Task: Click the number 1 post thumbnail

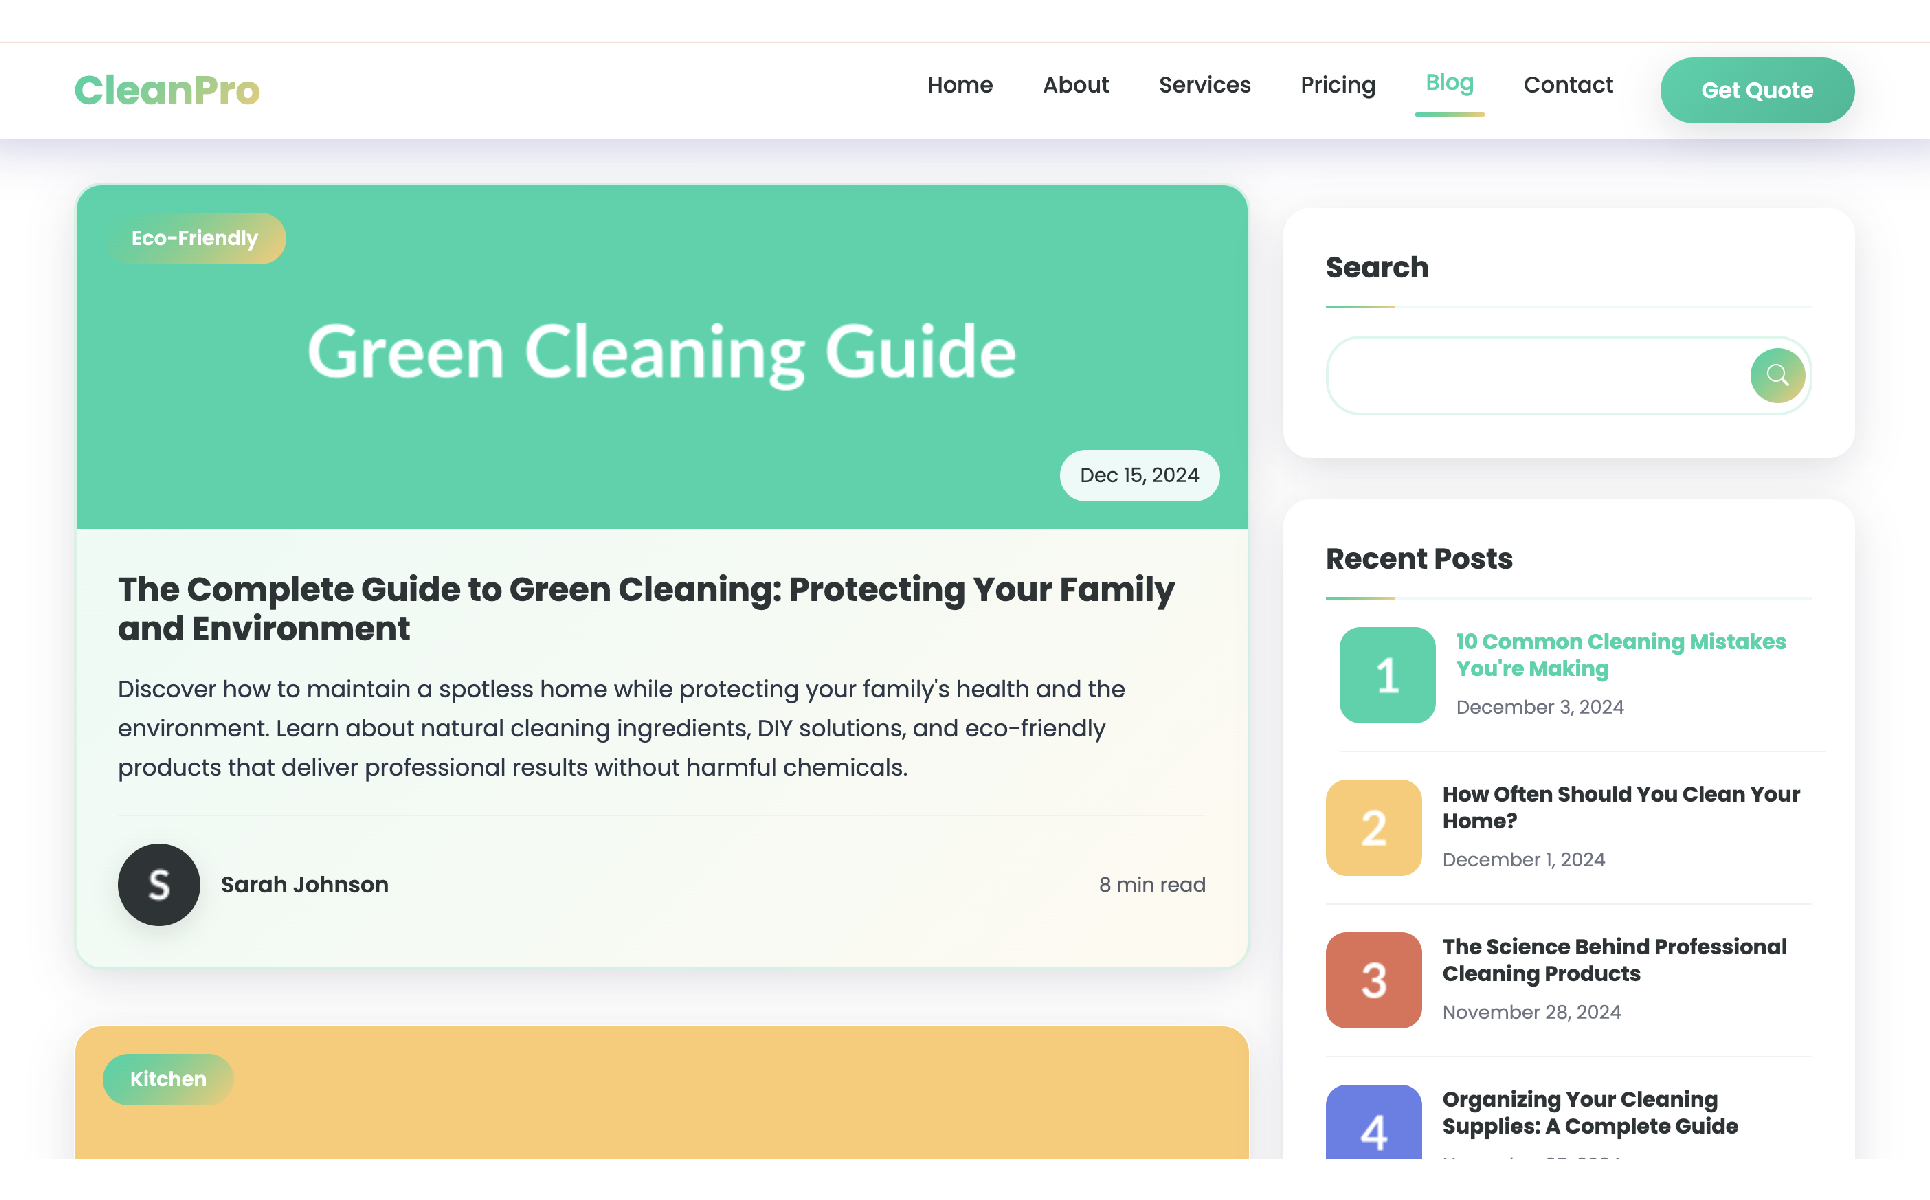Action: pos(1387,675)
